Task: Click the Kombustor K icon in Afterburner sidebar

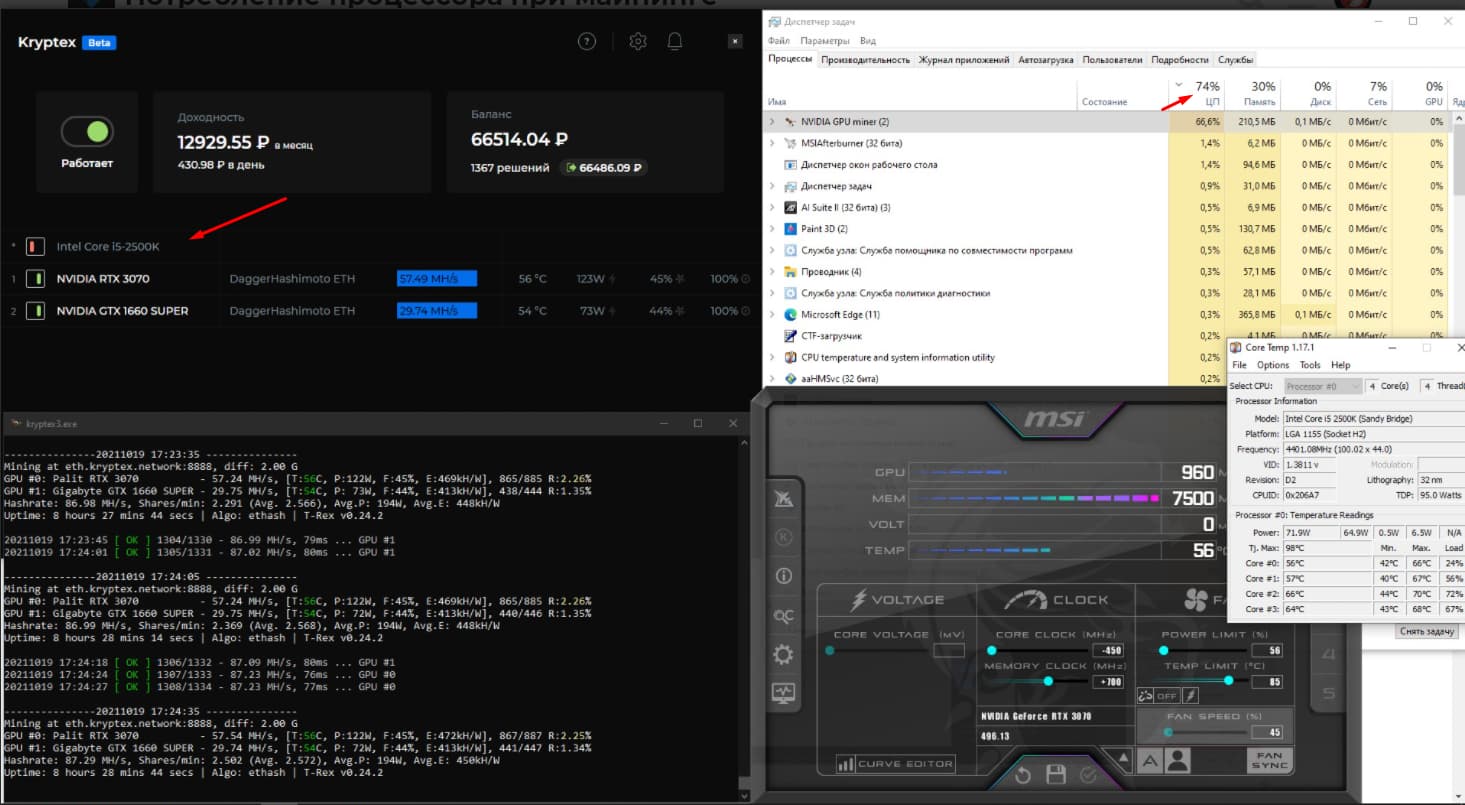Action: (783, 537)
